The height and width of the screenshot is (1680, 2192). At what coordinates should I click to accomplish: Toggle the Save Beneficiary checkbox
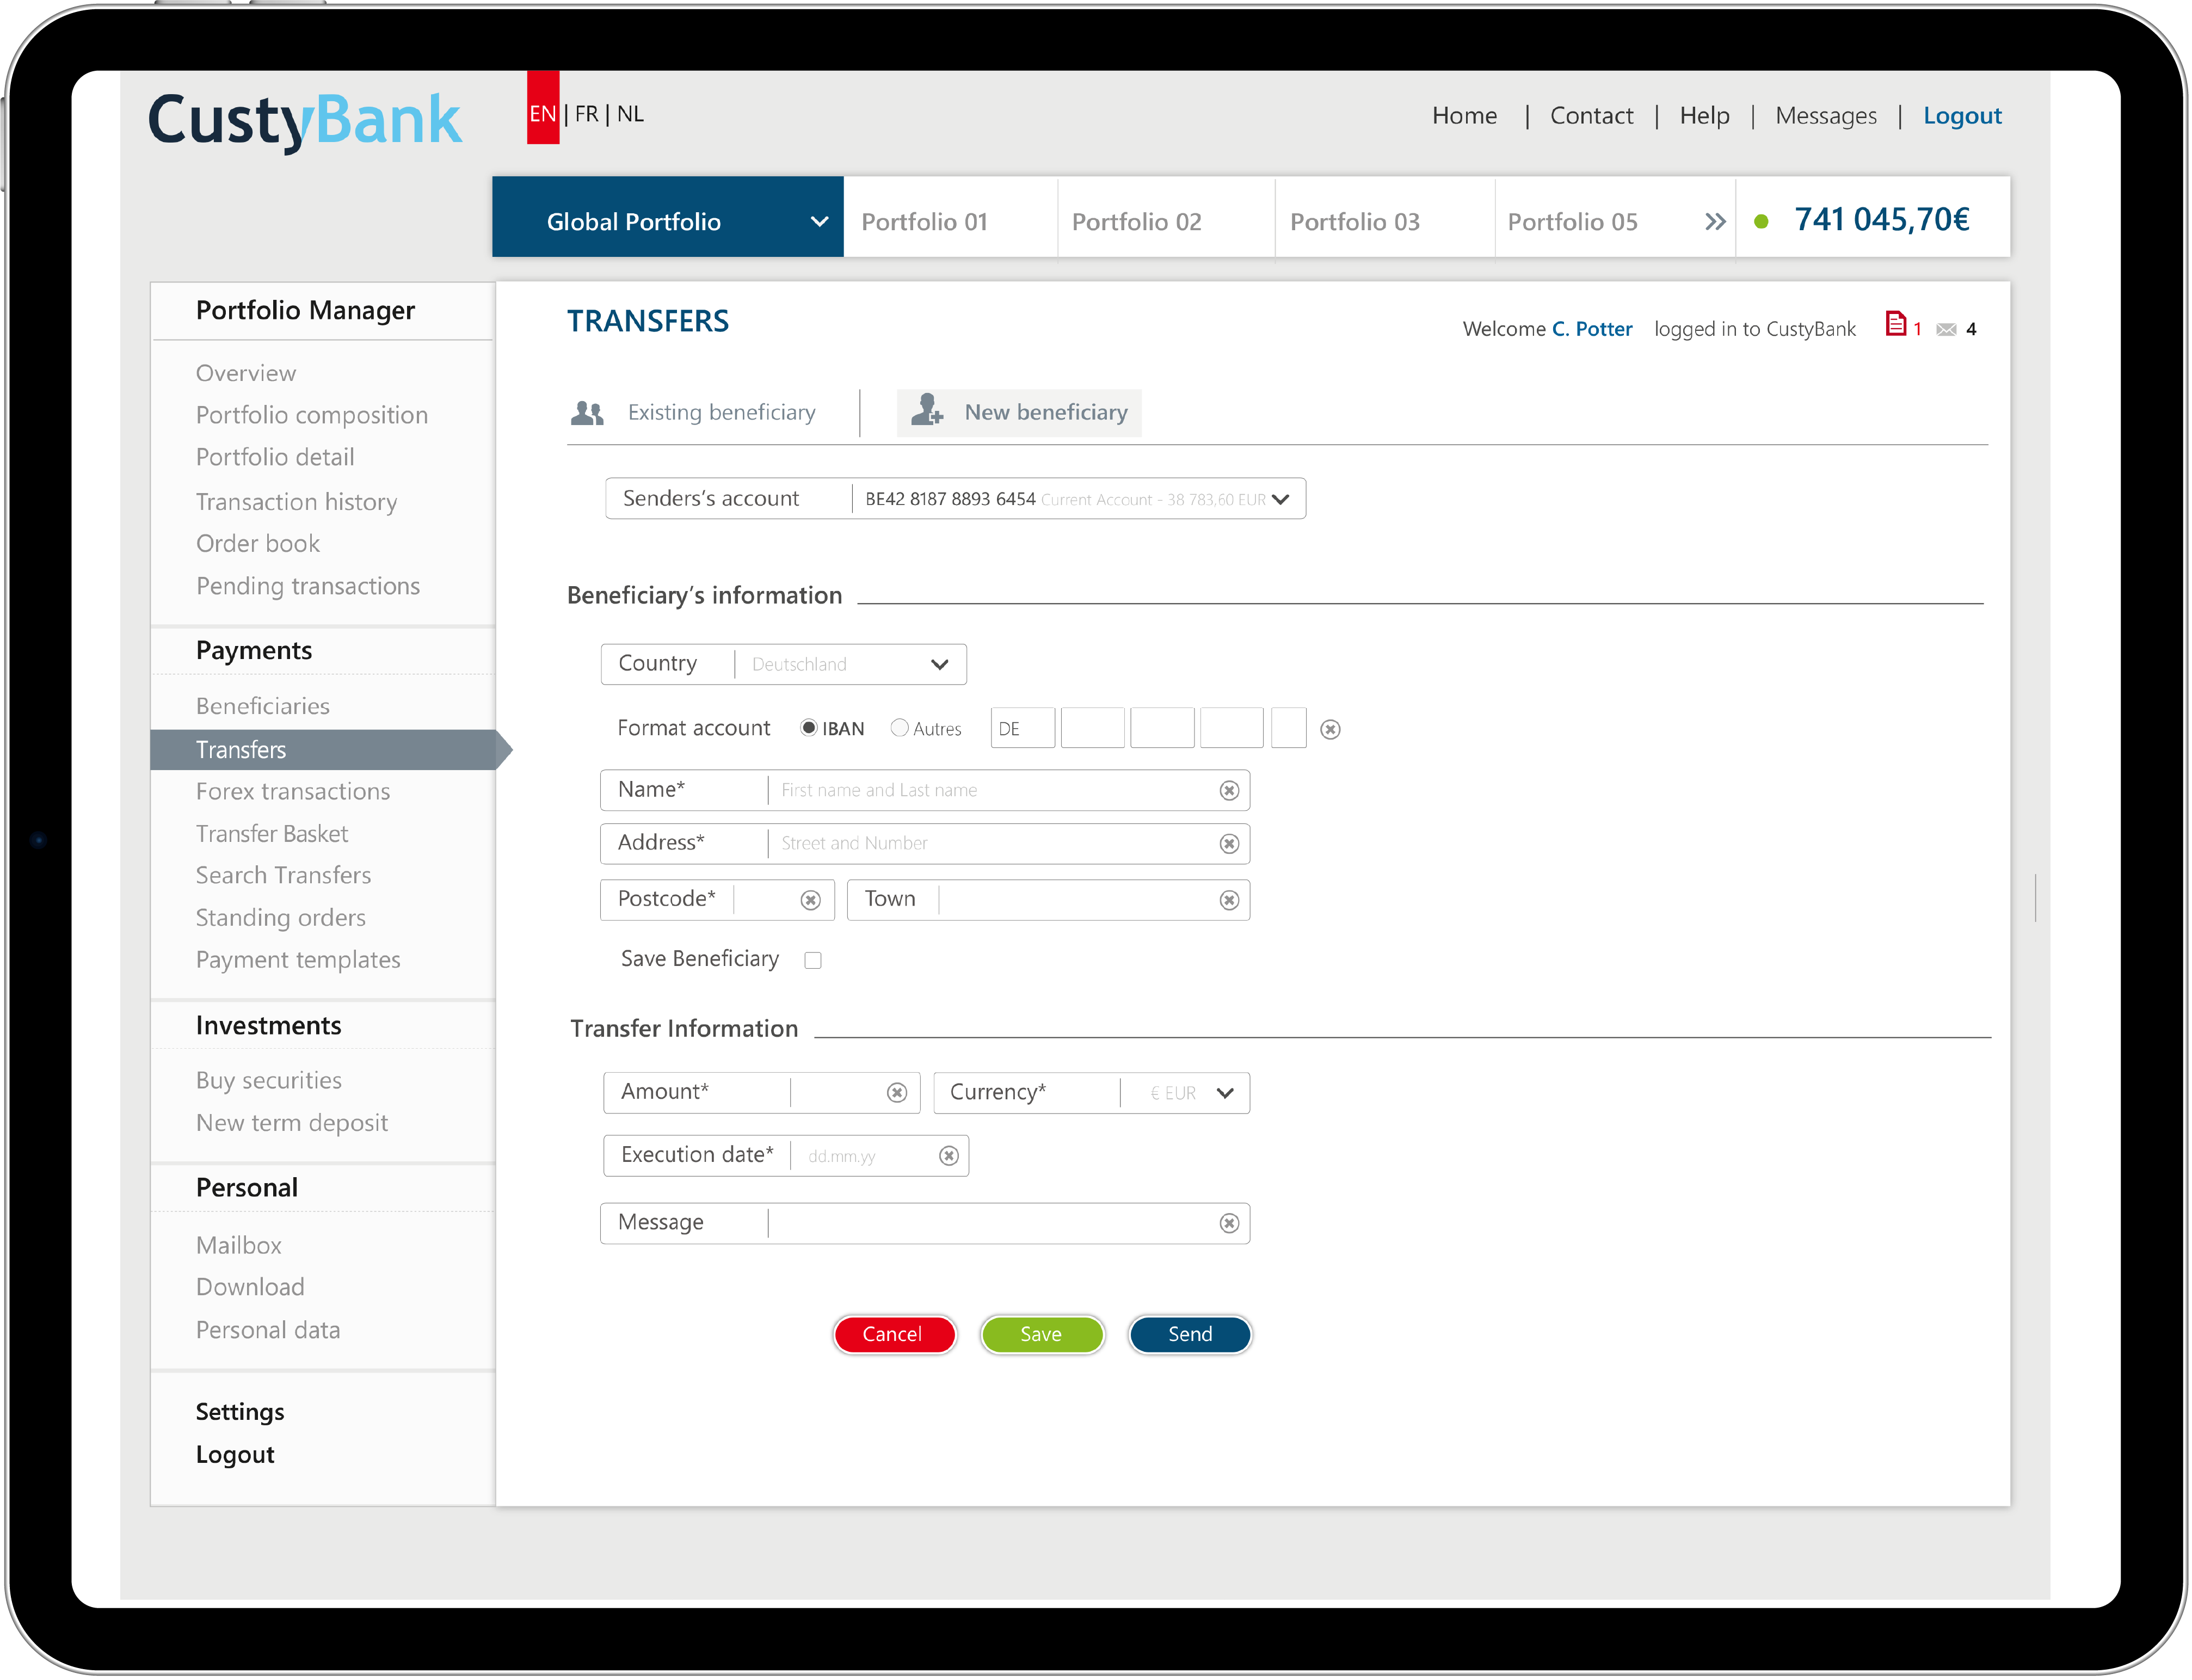point(814,958)
